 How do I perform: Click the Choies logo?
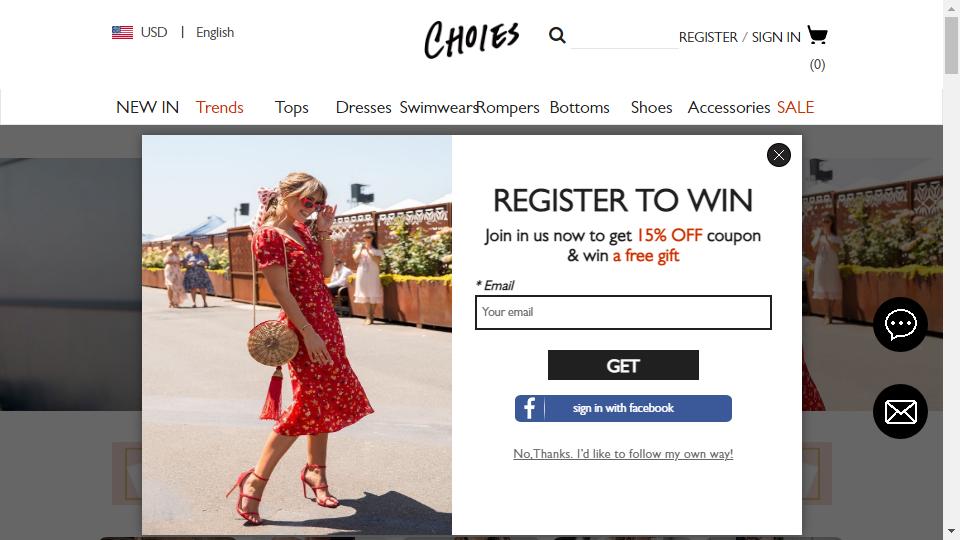pyautogui.click(x=471, y=39)
